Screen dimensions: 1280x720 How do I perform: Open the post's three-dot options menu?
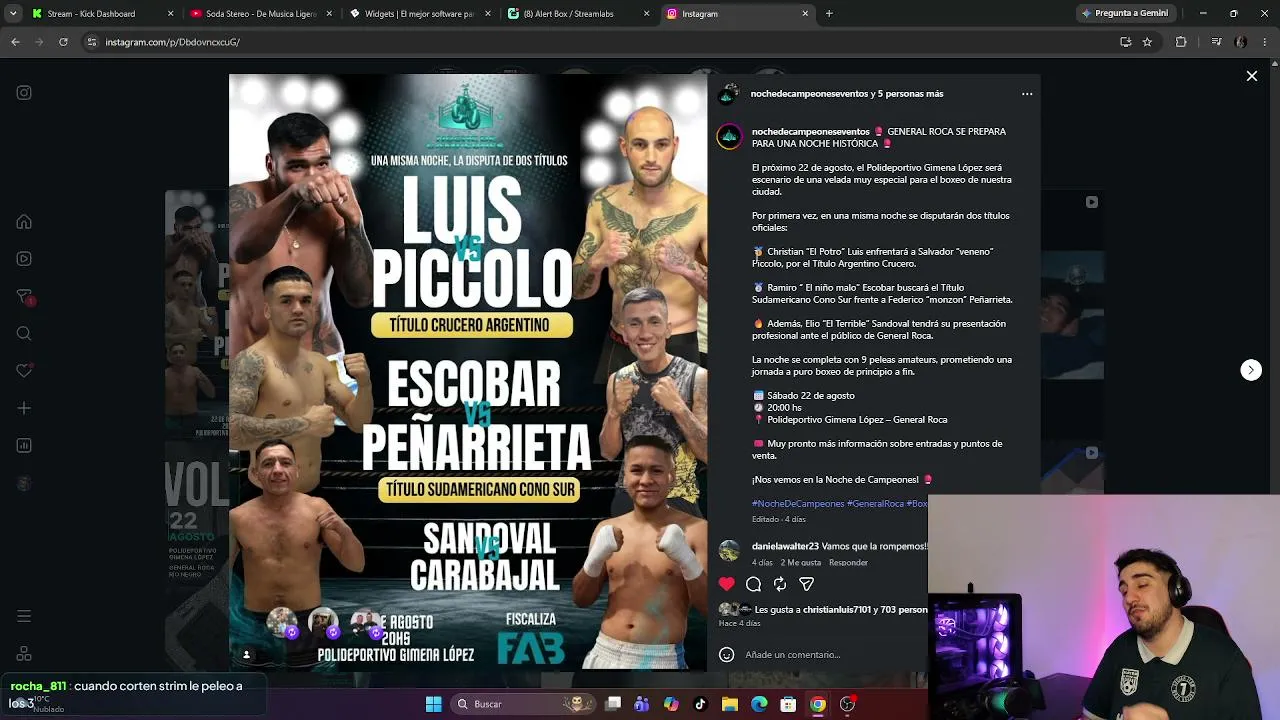click(1027, 94)
